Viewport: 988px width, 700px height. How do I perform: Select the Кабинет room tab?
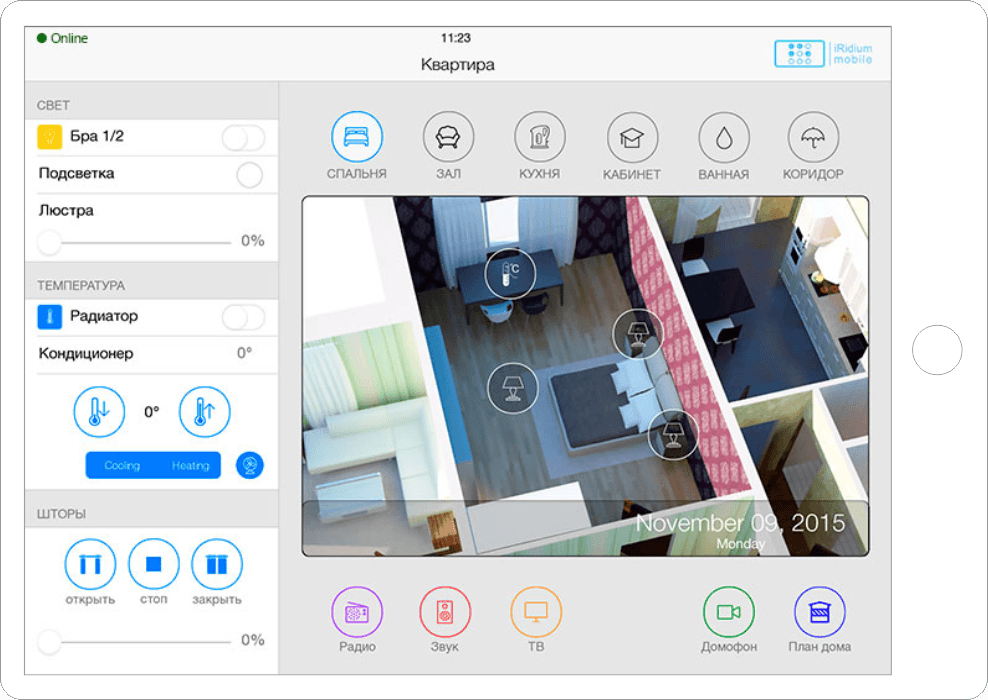pyautogui.click(x=632, y=138)
